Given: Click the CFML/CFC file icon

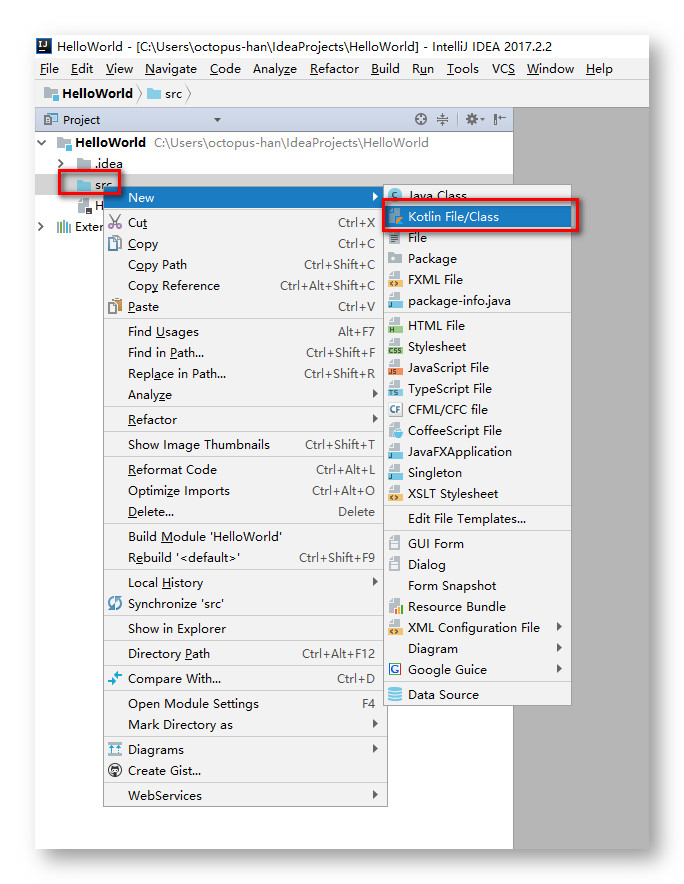Looking at the screenshot, I should pos(395,409).
